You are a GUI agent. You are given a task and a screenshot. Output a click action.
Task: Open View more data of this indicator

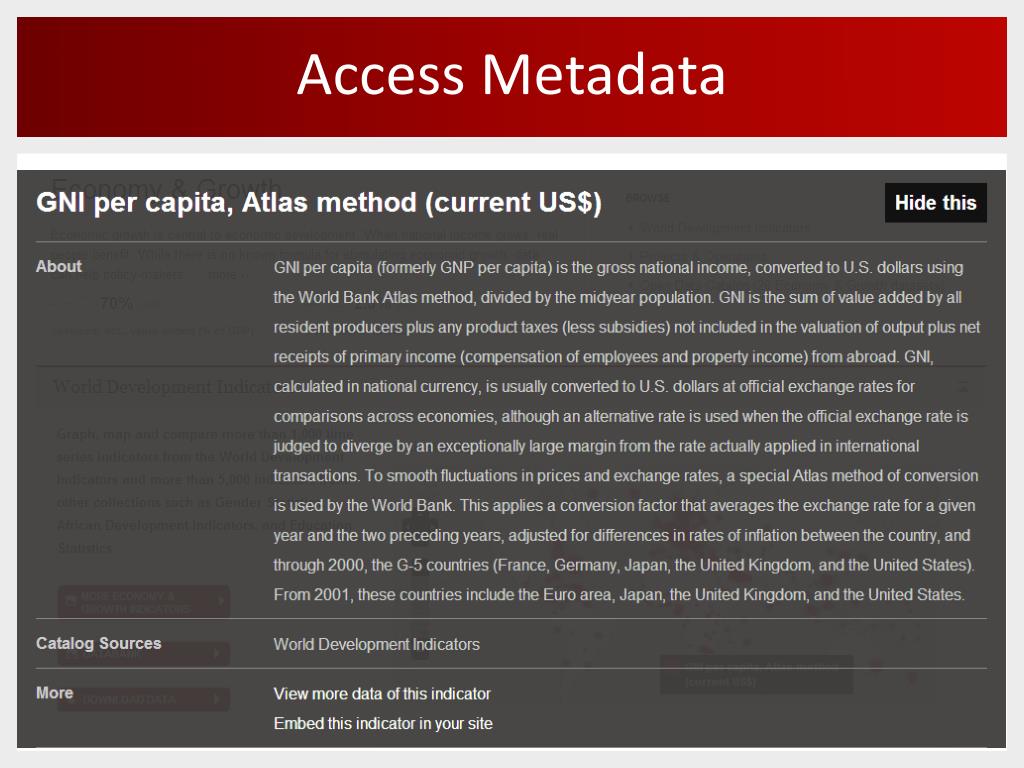coord(382,694)
